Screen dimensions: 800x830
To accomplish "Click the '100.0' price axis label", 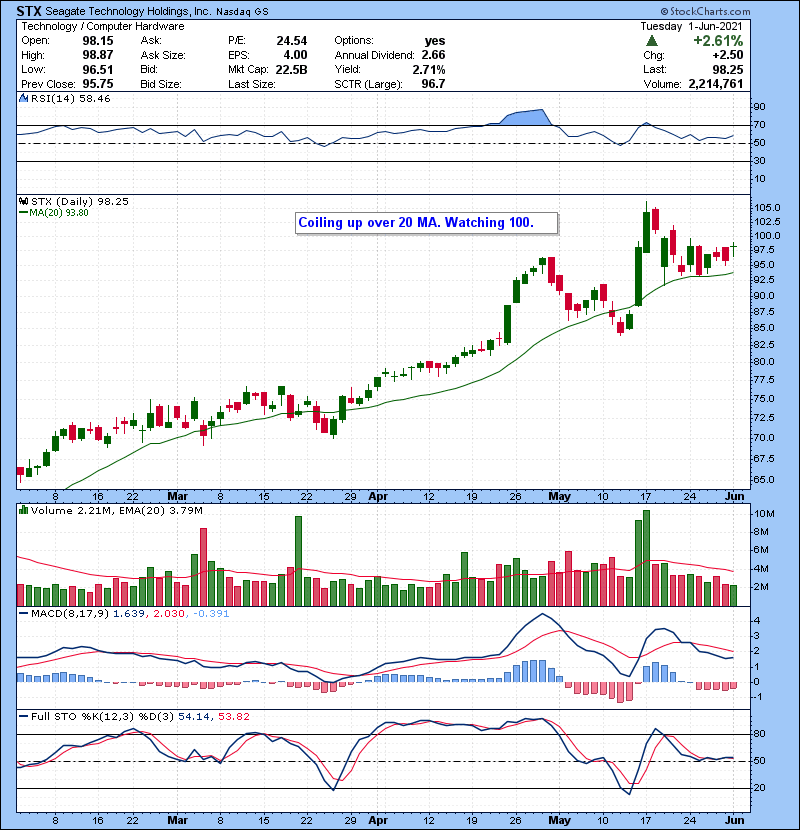I will pyautogui.click(x=767, y=236).
